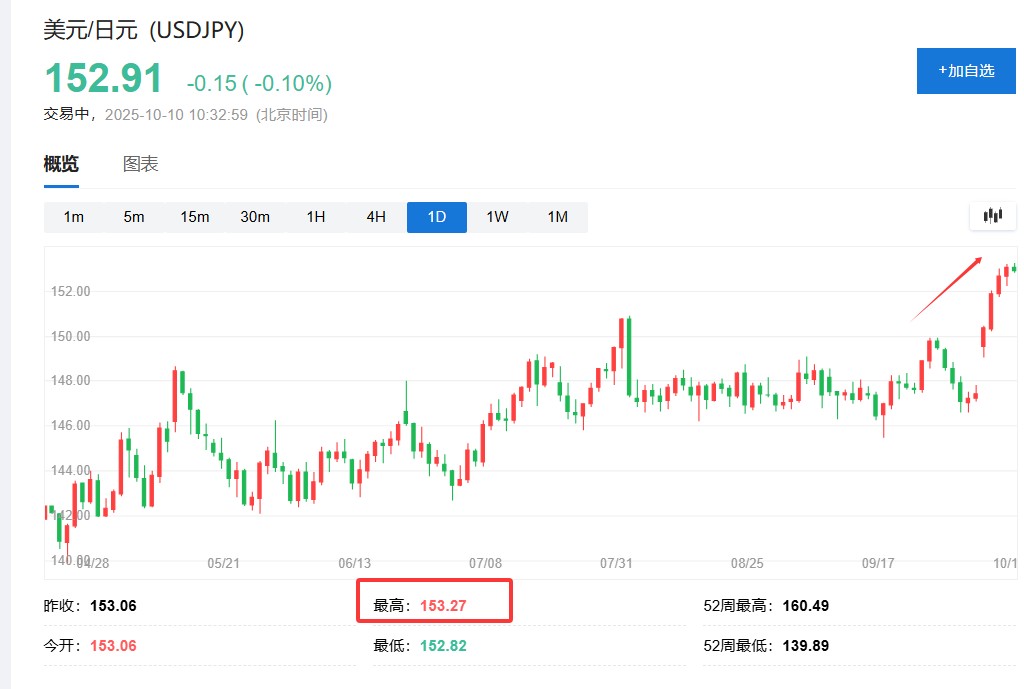
Task: Switch to 4H candles
Action: tap(376, 217)
